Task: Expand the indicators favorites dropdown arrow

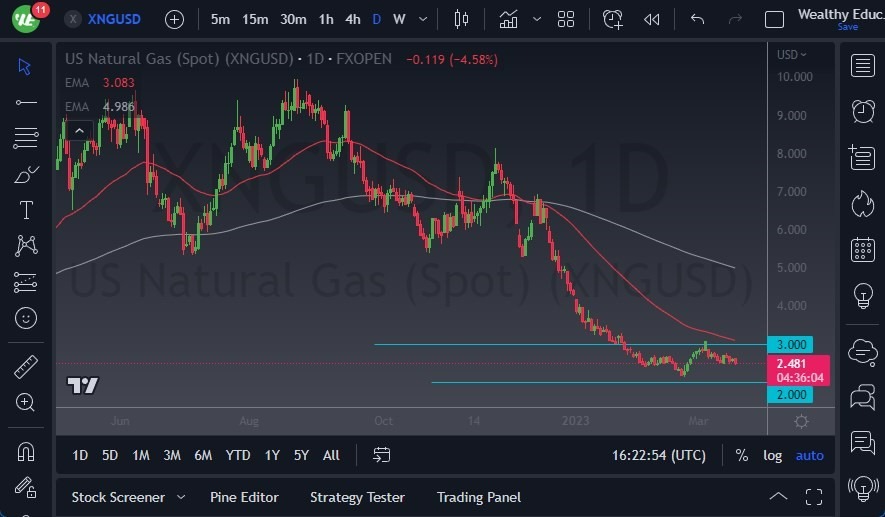Action: coord(537,19)
